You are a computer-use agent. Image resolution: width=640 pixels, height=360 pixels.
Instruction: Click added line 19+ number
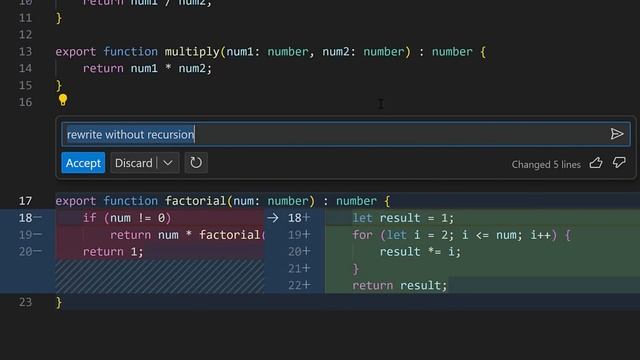[x=299, y=235]
